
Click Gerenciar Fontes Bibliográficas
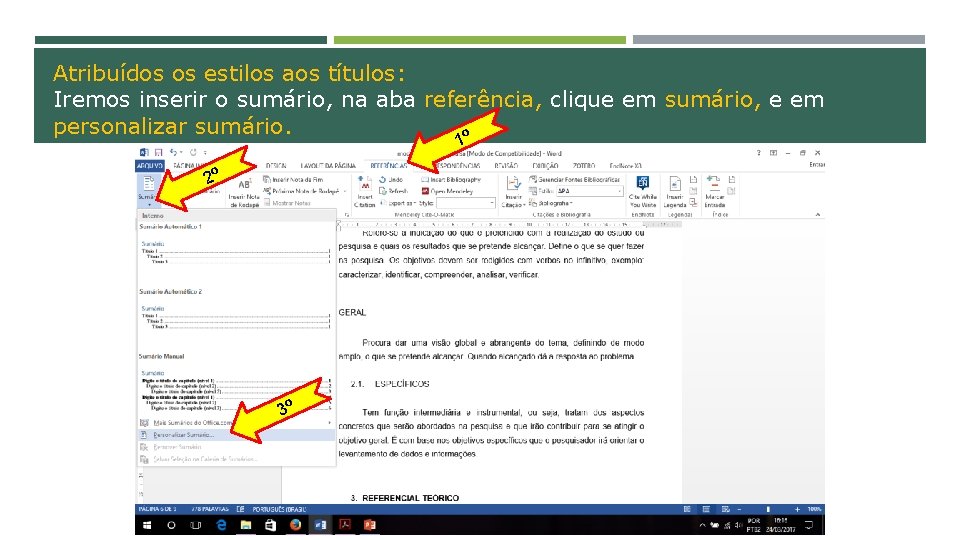[x=574, y=180]
